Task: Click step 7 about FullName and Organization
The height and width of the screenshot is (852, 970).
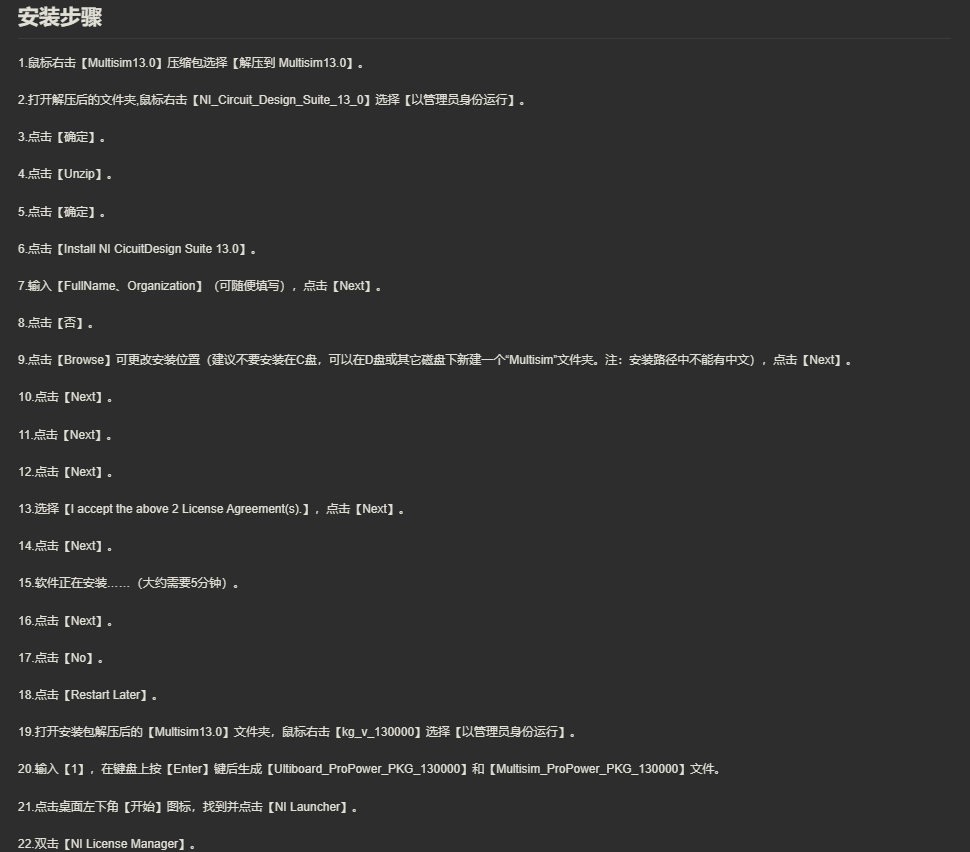Action: tap(199, 286)
